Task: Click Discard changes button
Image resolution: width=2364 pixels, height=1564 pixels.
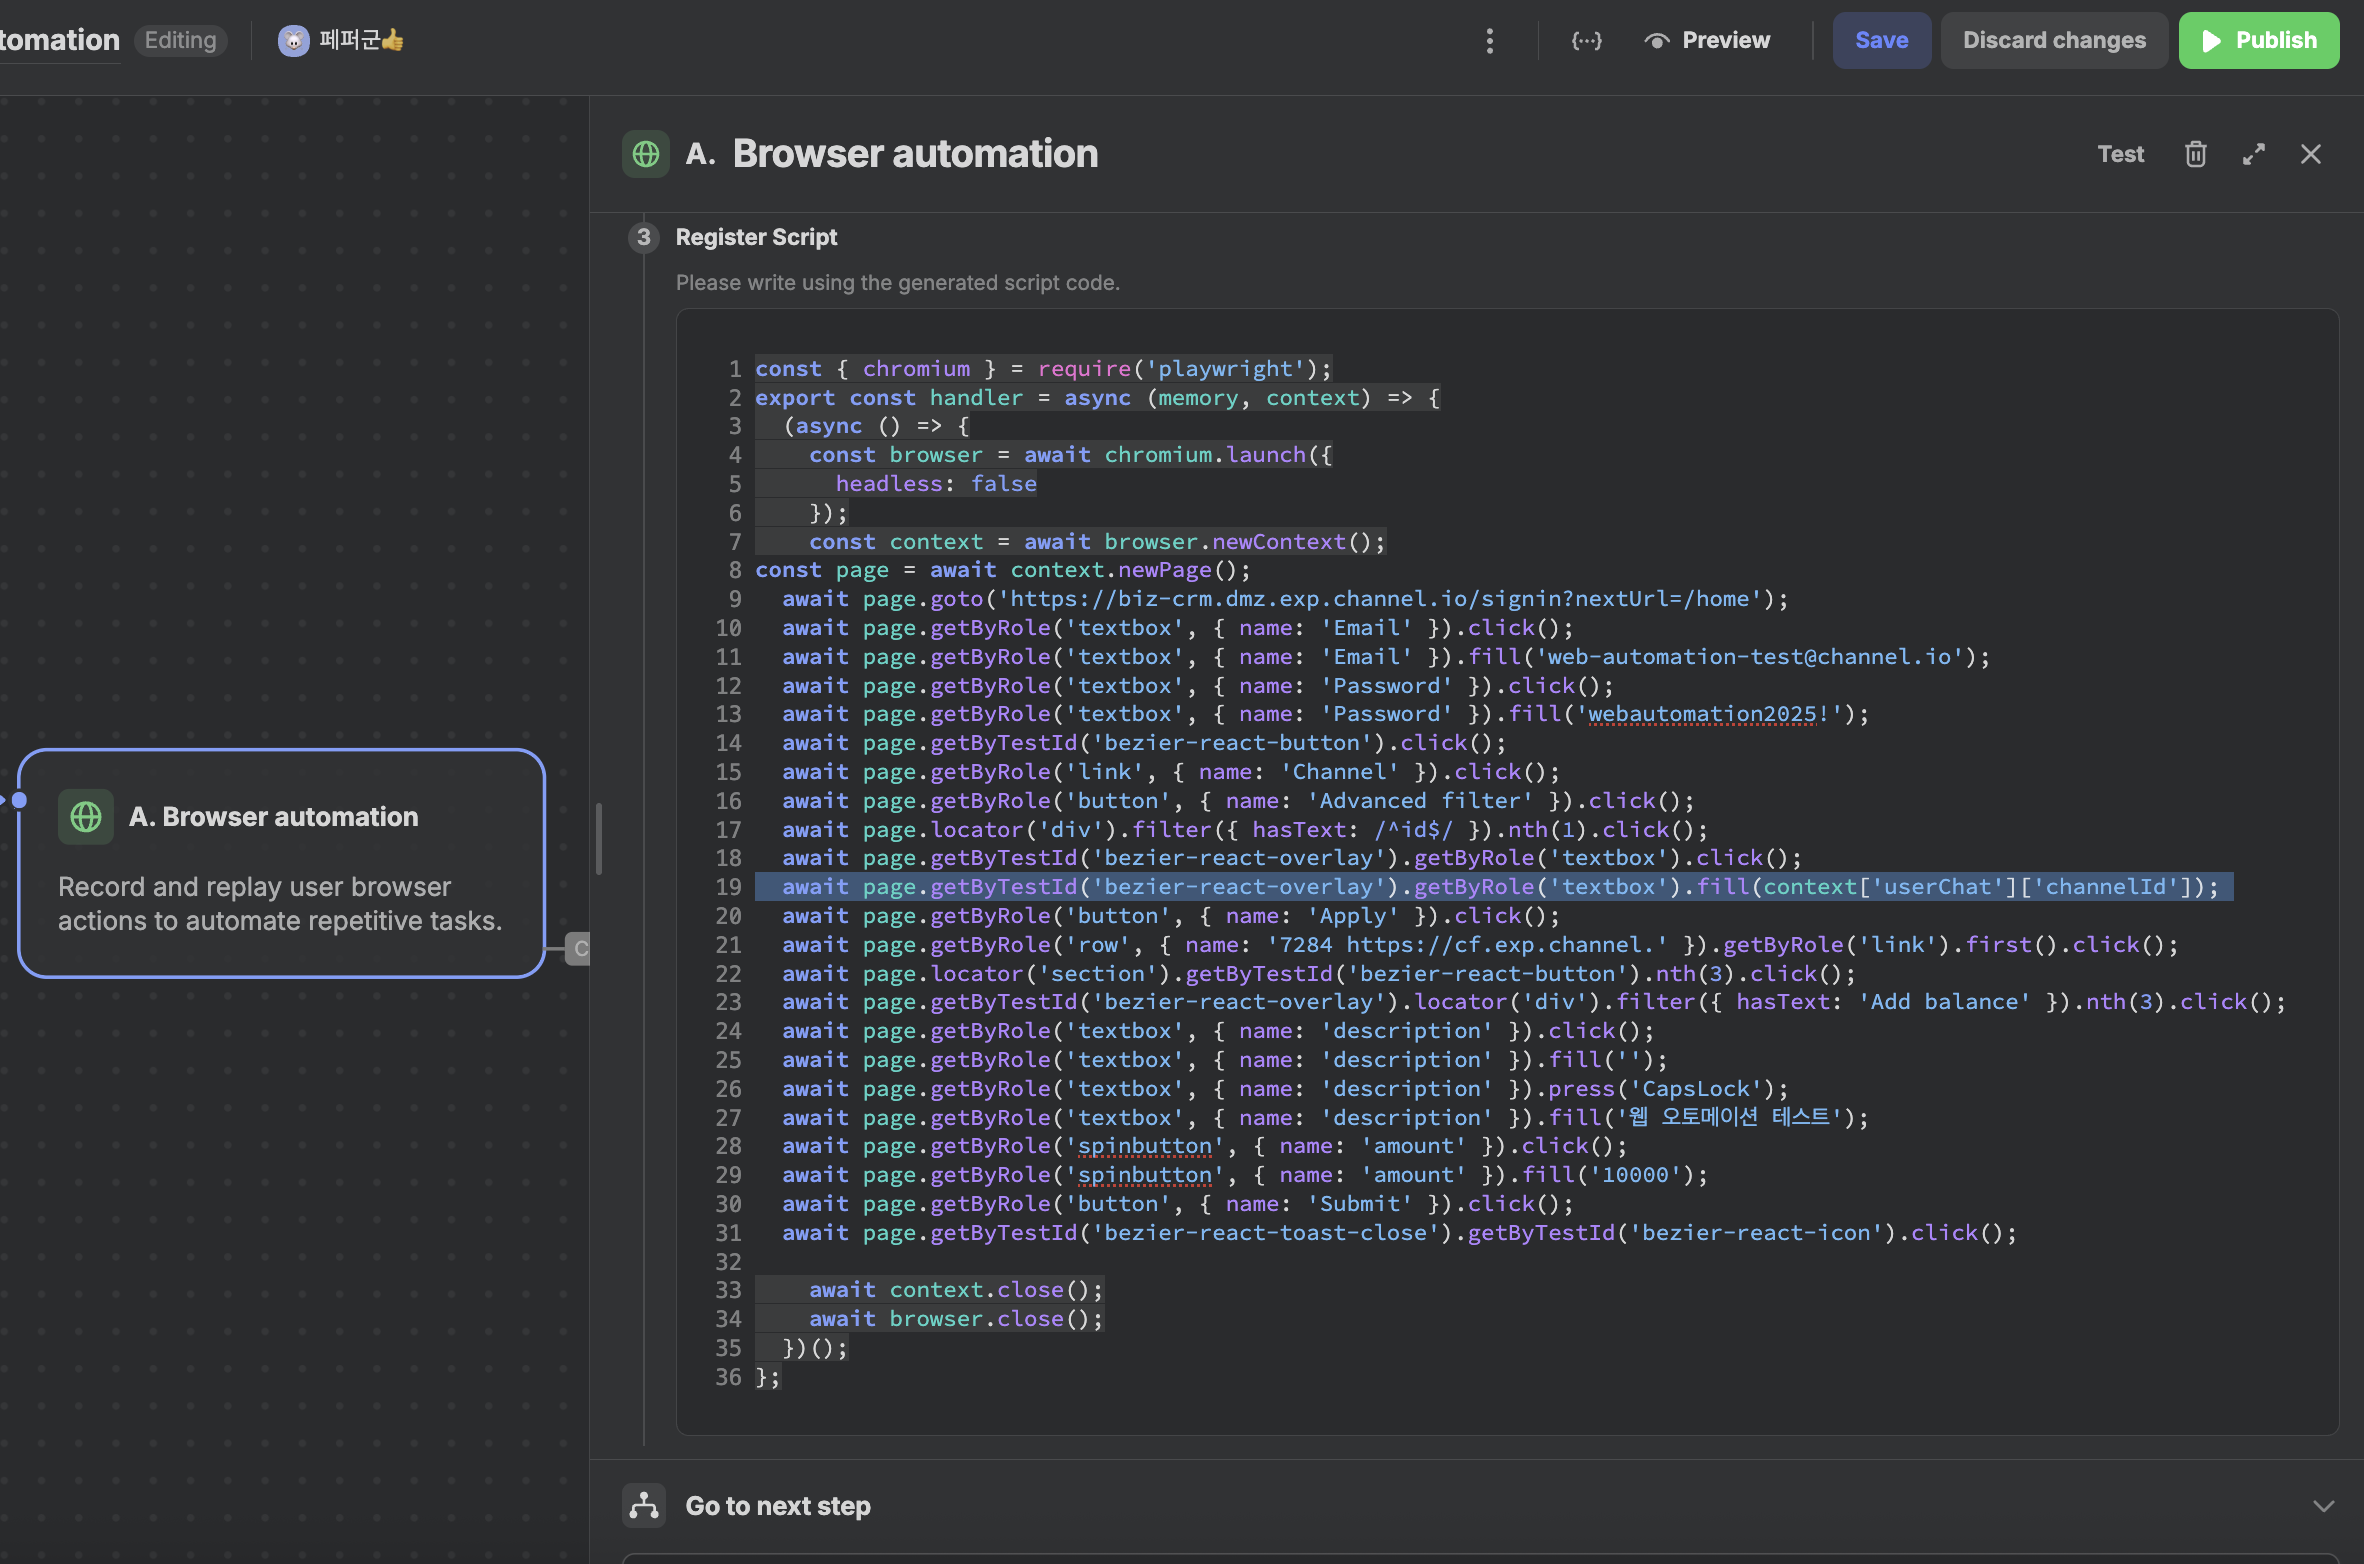Action: (x=2053, y=41)
